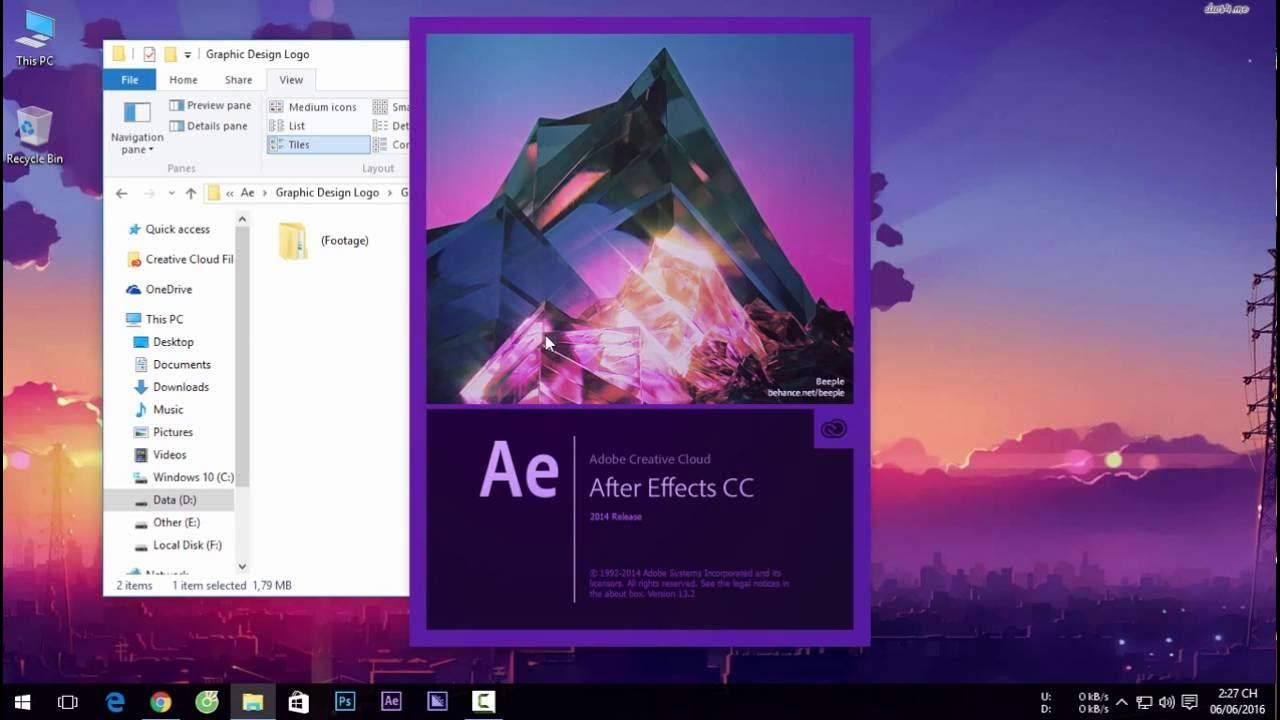The height and width of the screenshot is (720, 1280).
Task: Open Windows Store from taskbar
Action: (299, 702)
